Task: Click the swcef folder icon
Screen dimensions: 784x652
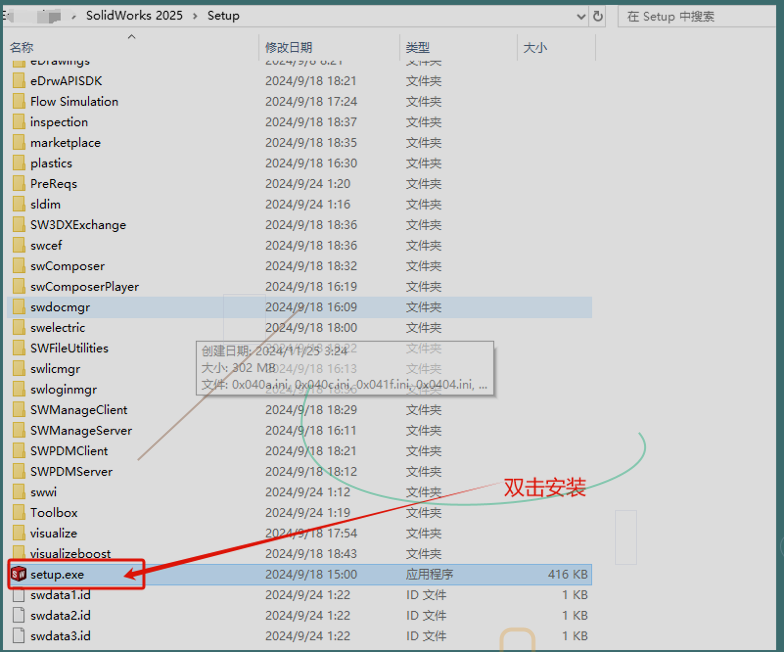Action: (19, 245)
